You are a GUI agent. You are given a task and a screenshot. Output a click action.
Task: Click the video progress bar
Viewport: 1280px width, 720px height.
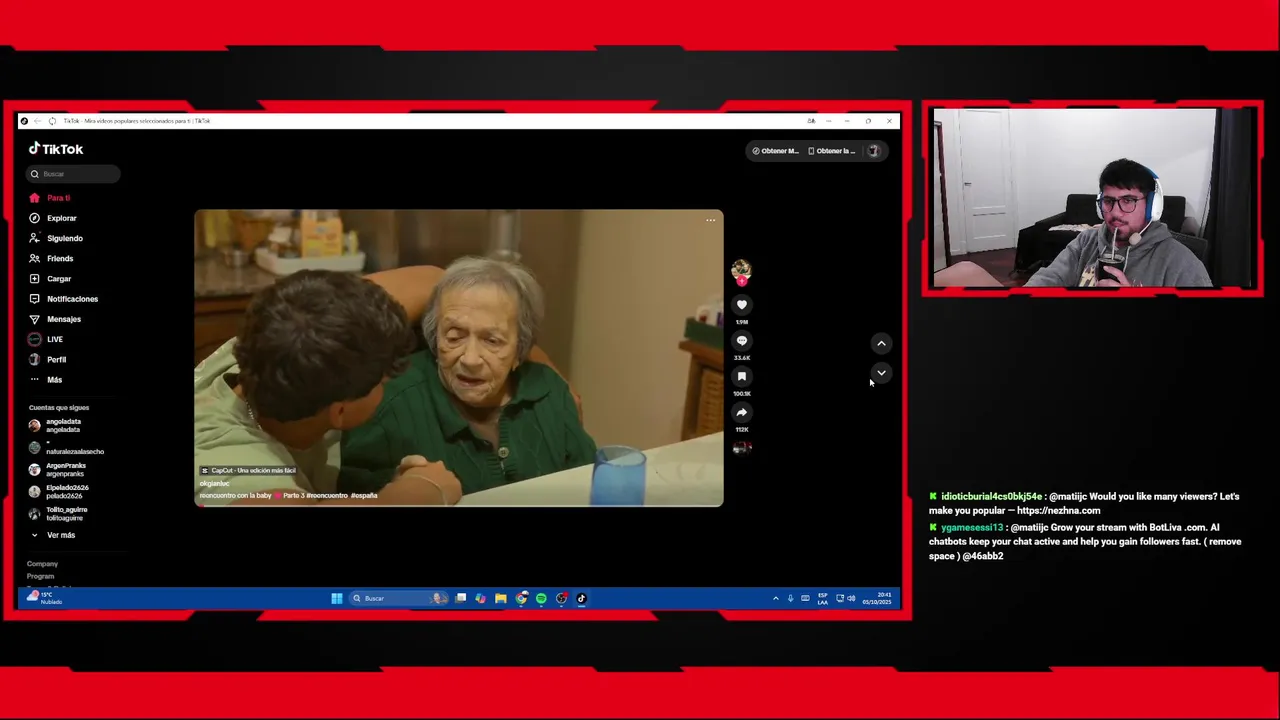pyautogui.click(x=459, y=505)
